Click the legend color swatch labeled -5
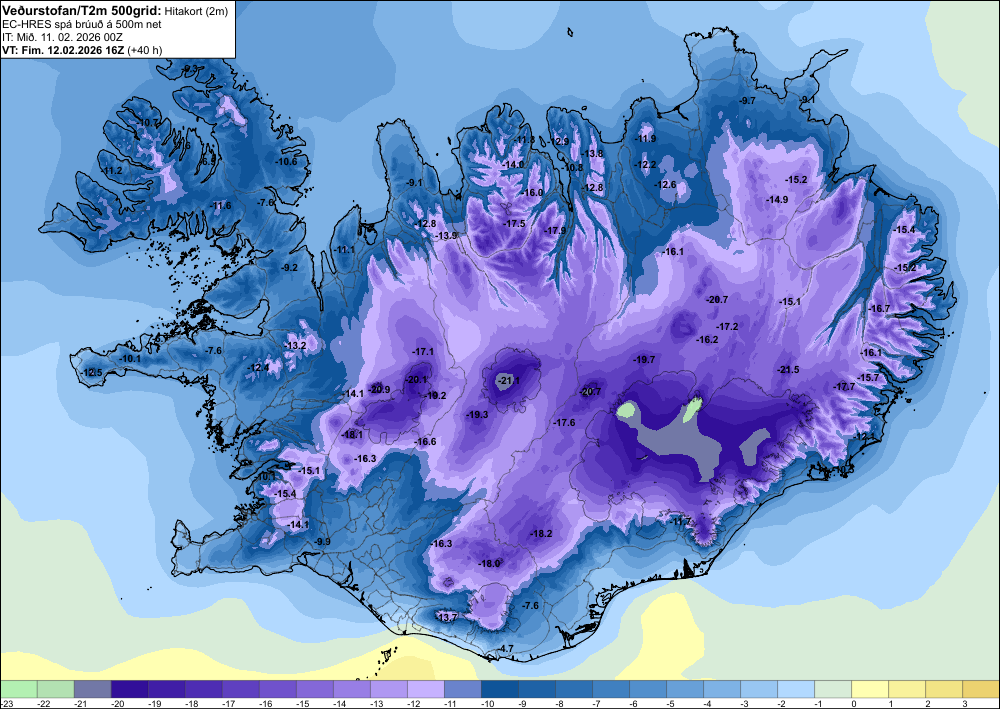Image resolution: width=1000 pixels, height=709 pixels. [685, 689]
